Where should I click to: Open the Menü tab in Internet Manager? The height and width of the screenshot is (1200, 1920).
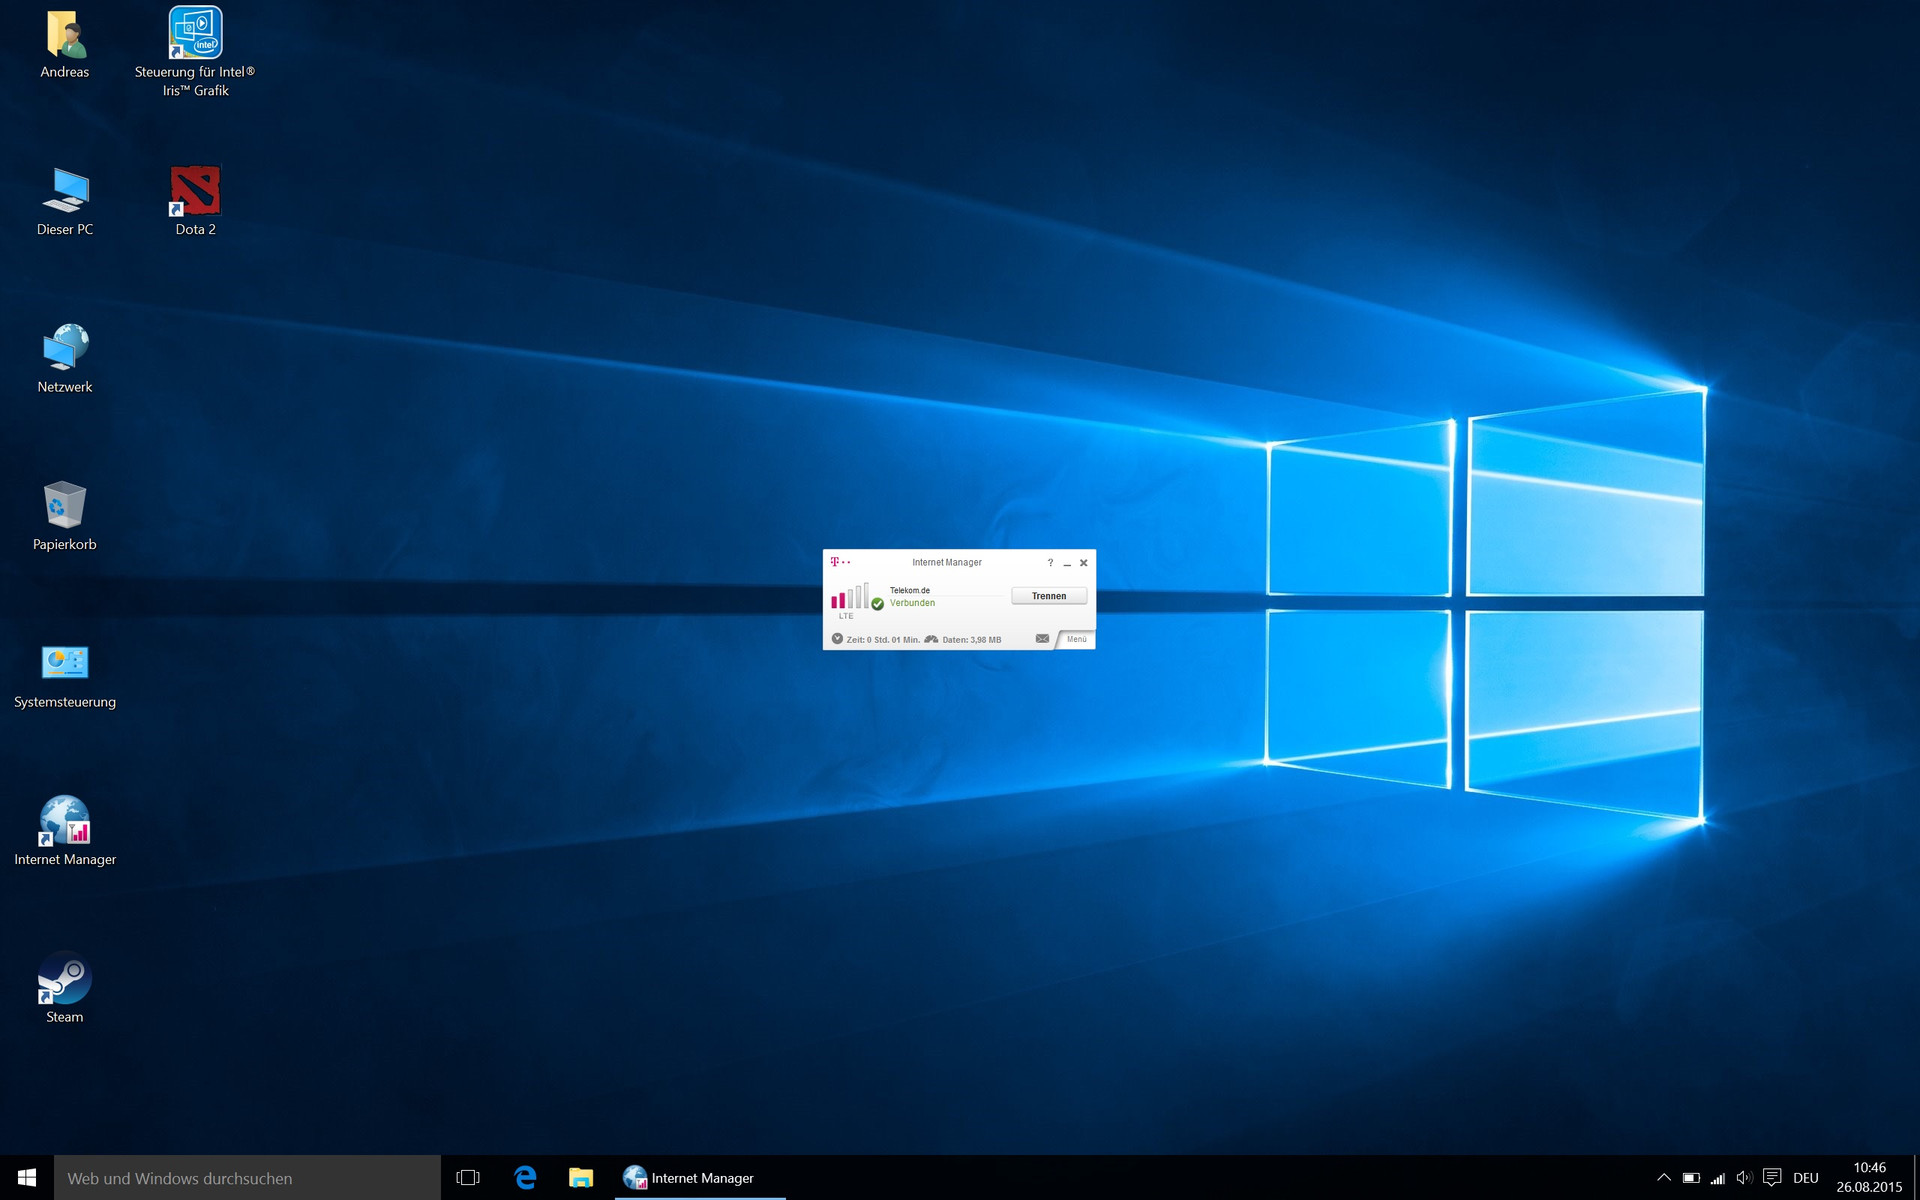click(x=1076, y=640)
